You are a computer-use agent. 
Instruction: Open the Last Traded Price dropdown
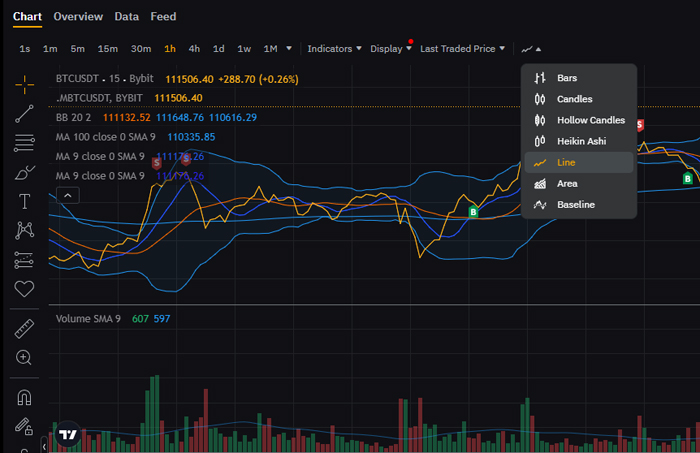tap(462, 49)
